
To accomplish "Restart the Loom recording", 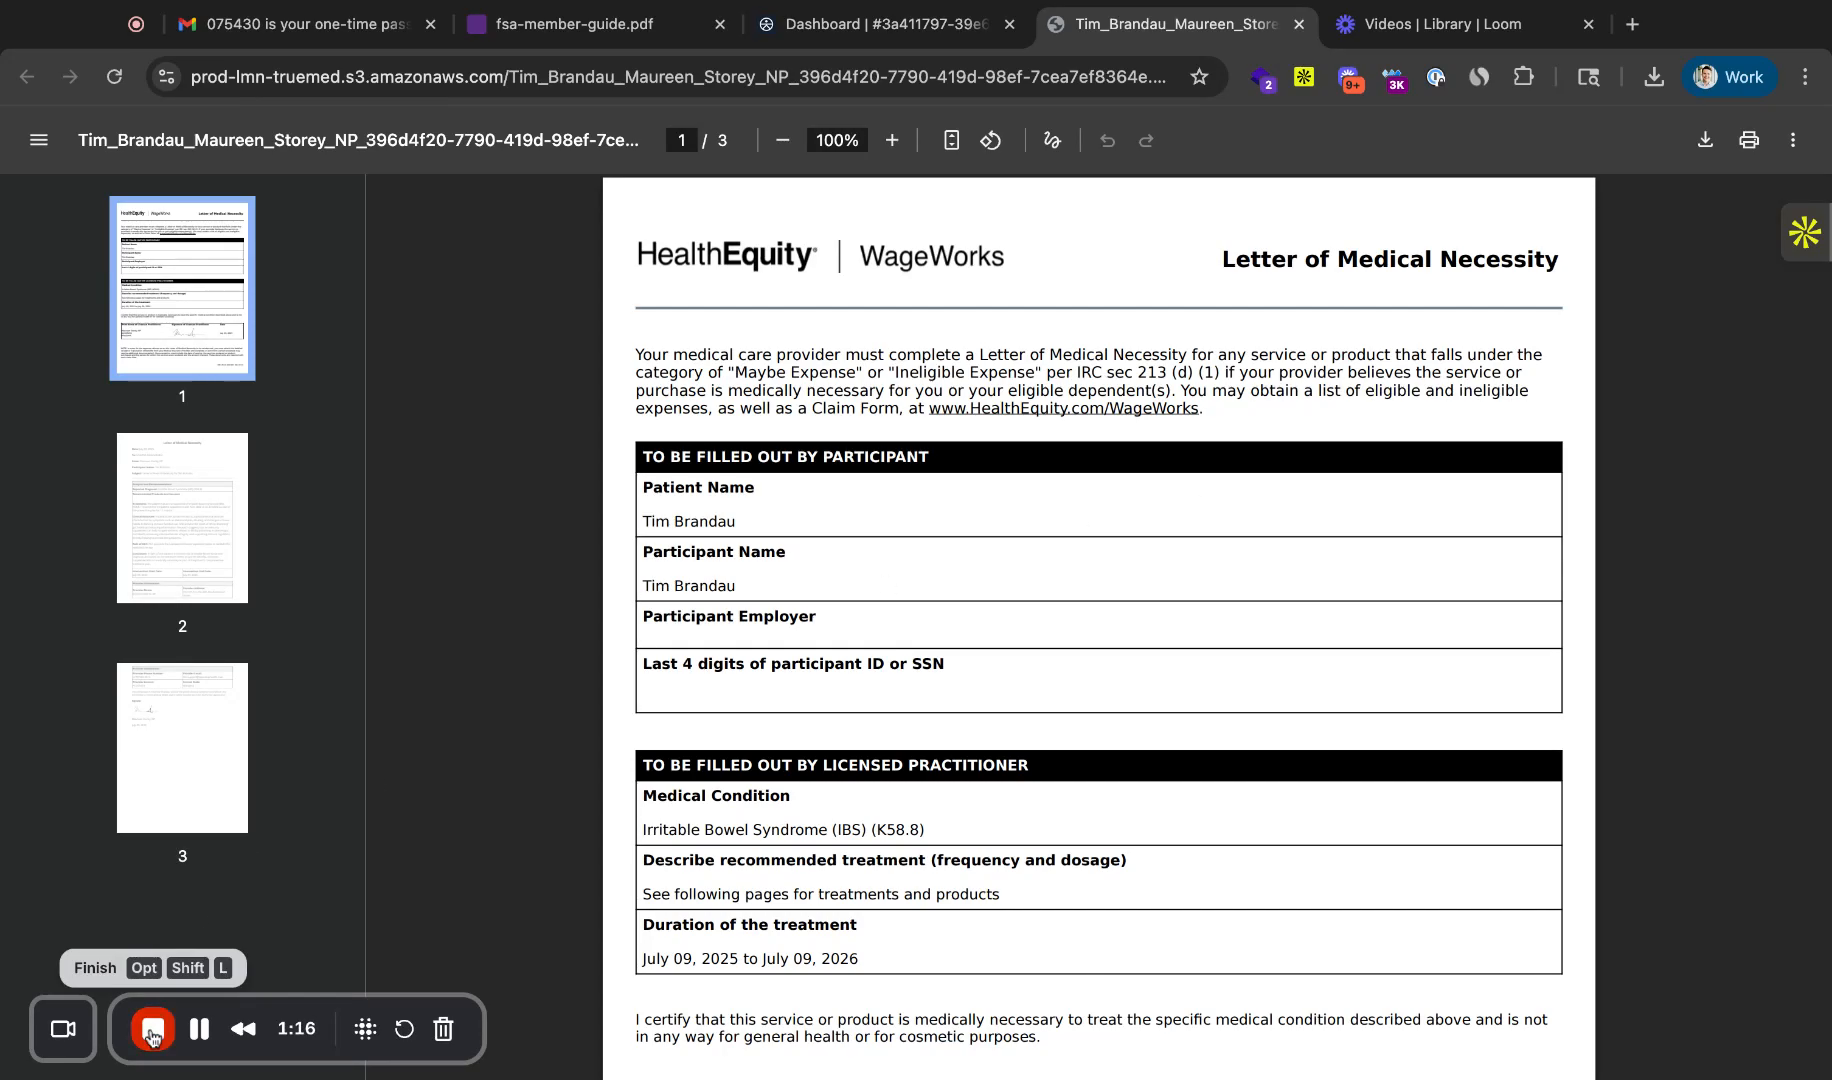I will coord(404,1029).
